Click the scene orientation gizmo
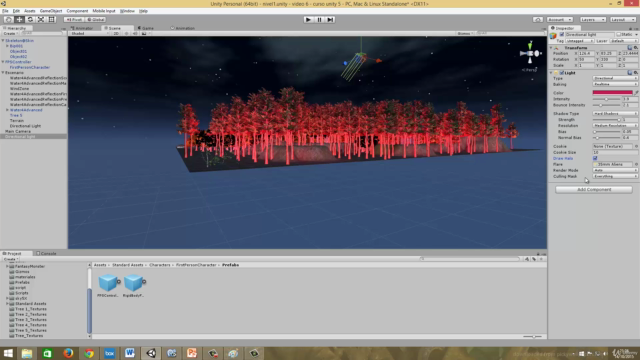This screenshot has width=640, height=360. click(x=530, y=53)
